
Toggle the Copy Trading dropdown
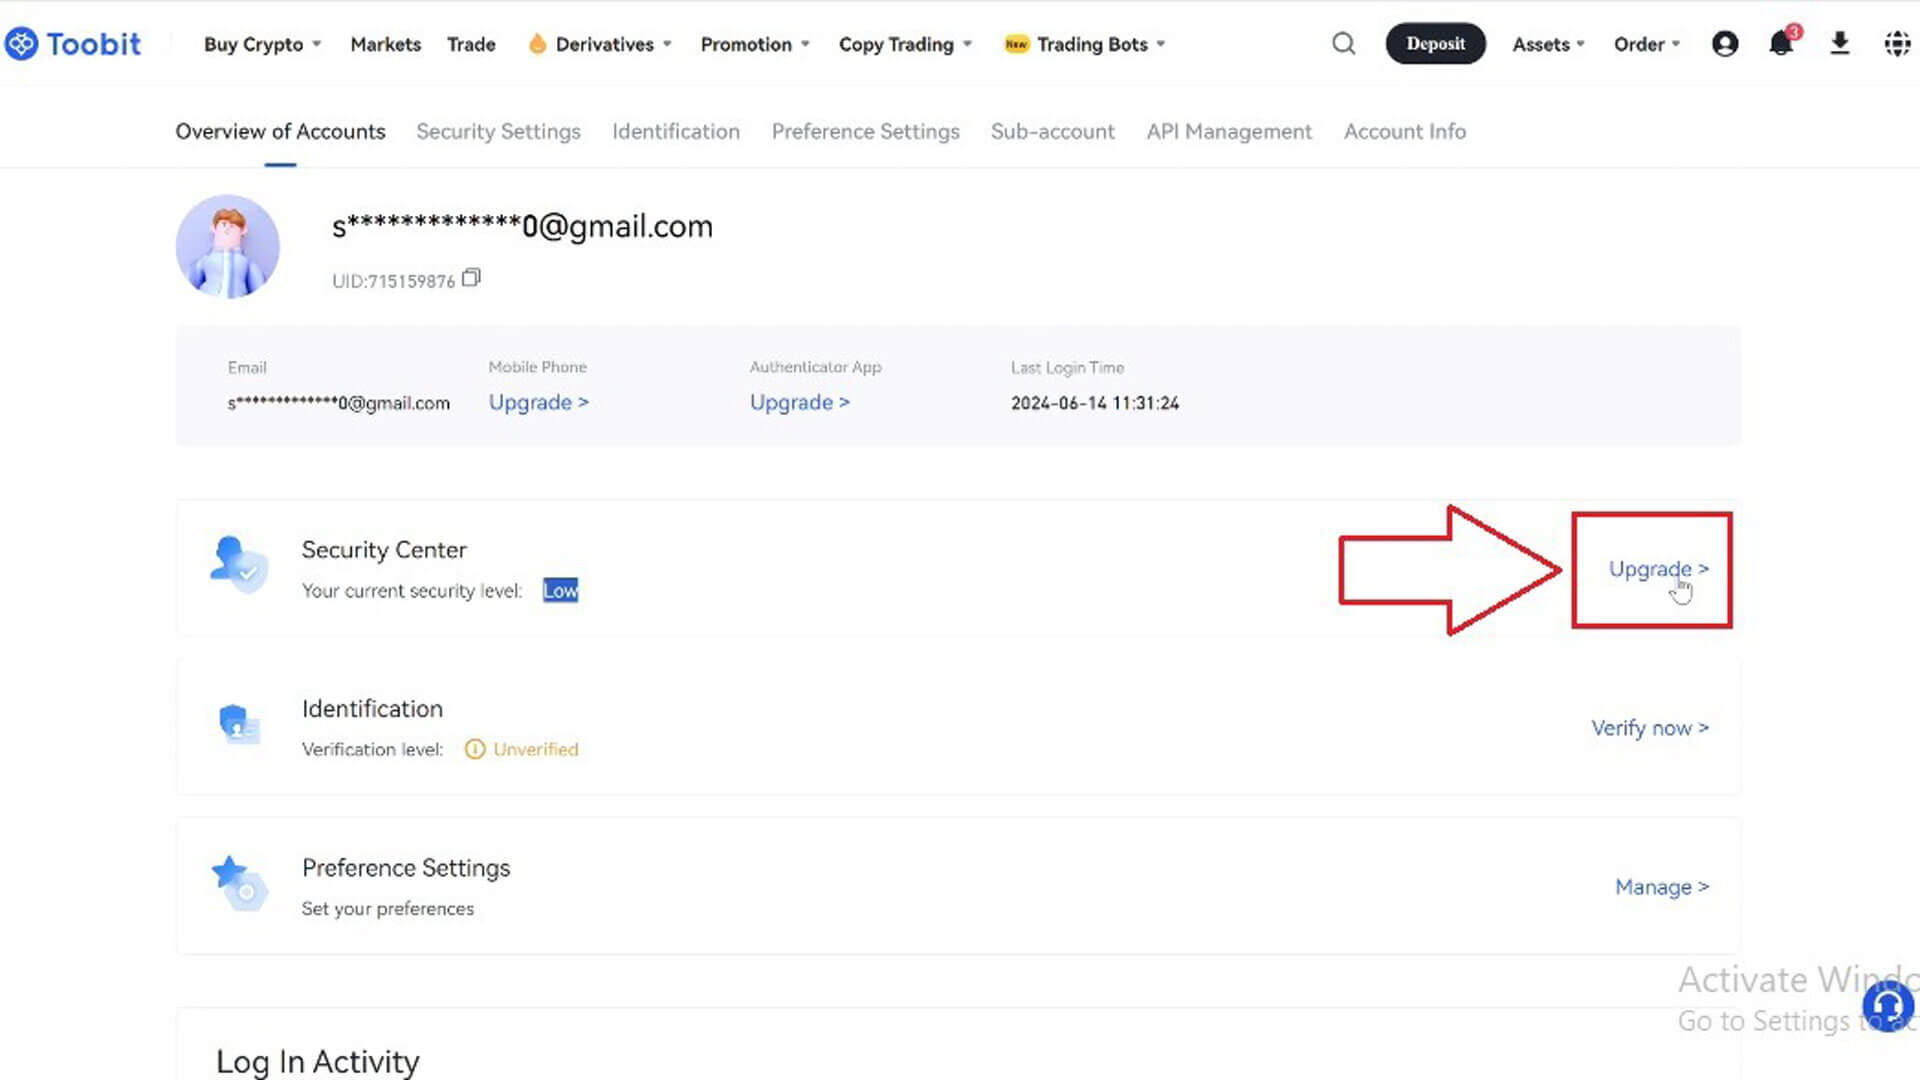coord(905,44)
